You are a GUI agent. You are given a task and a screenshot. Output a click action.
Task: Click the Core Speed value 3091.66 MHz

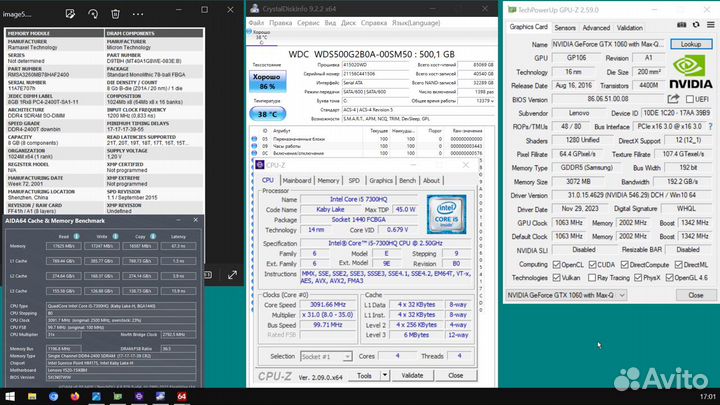328,304
